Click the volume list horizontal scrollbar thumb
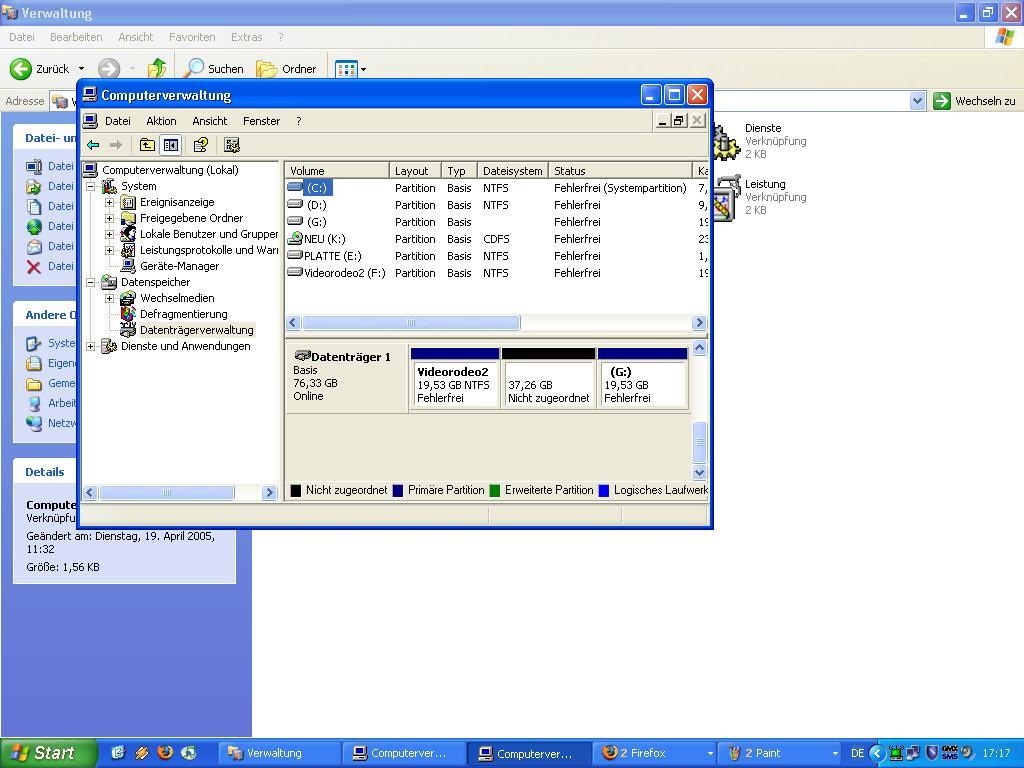 (x=411, y=323)
